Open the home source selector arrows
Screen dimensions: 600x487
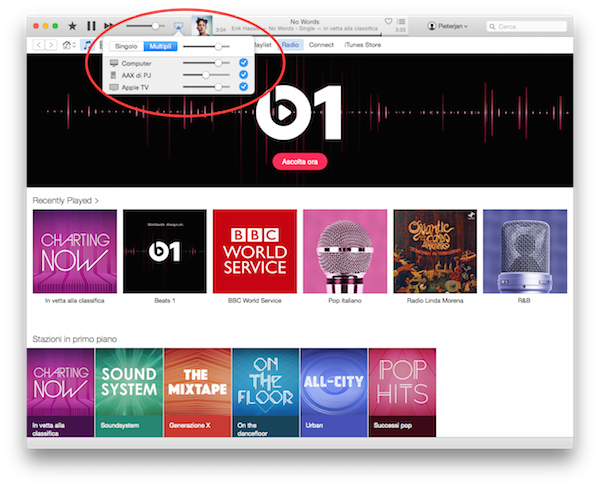click(74, 45)
